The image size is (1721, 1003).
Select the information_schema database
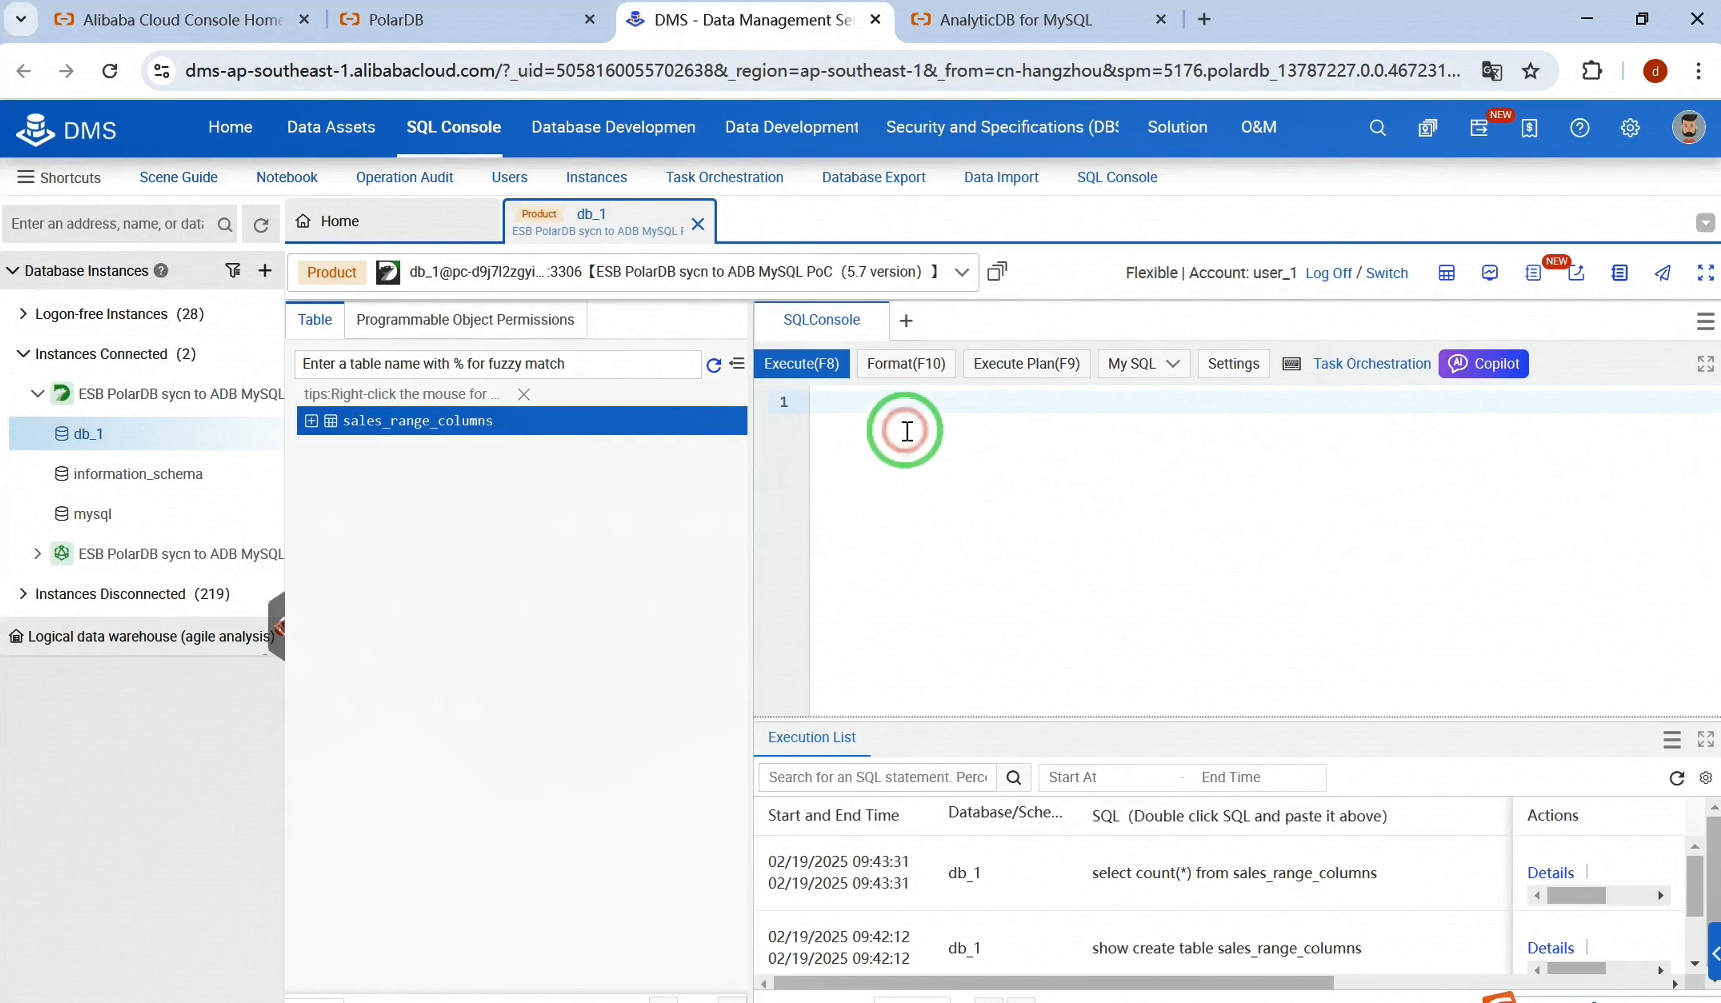(138, 474)
